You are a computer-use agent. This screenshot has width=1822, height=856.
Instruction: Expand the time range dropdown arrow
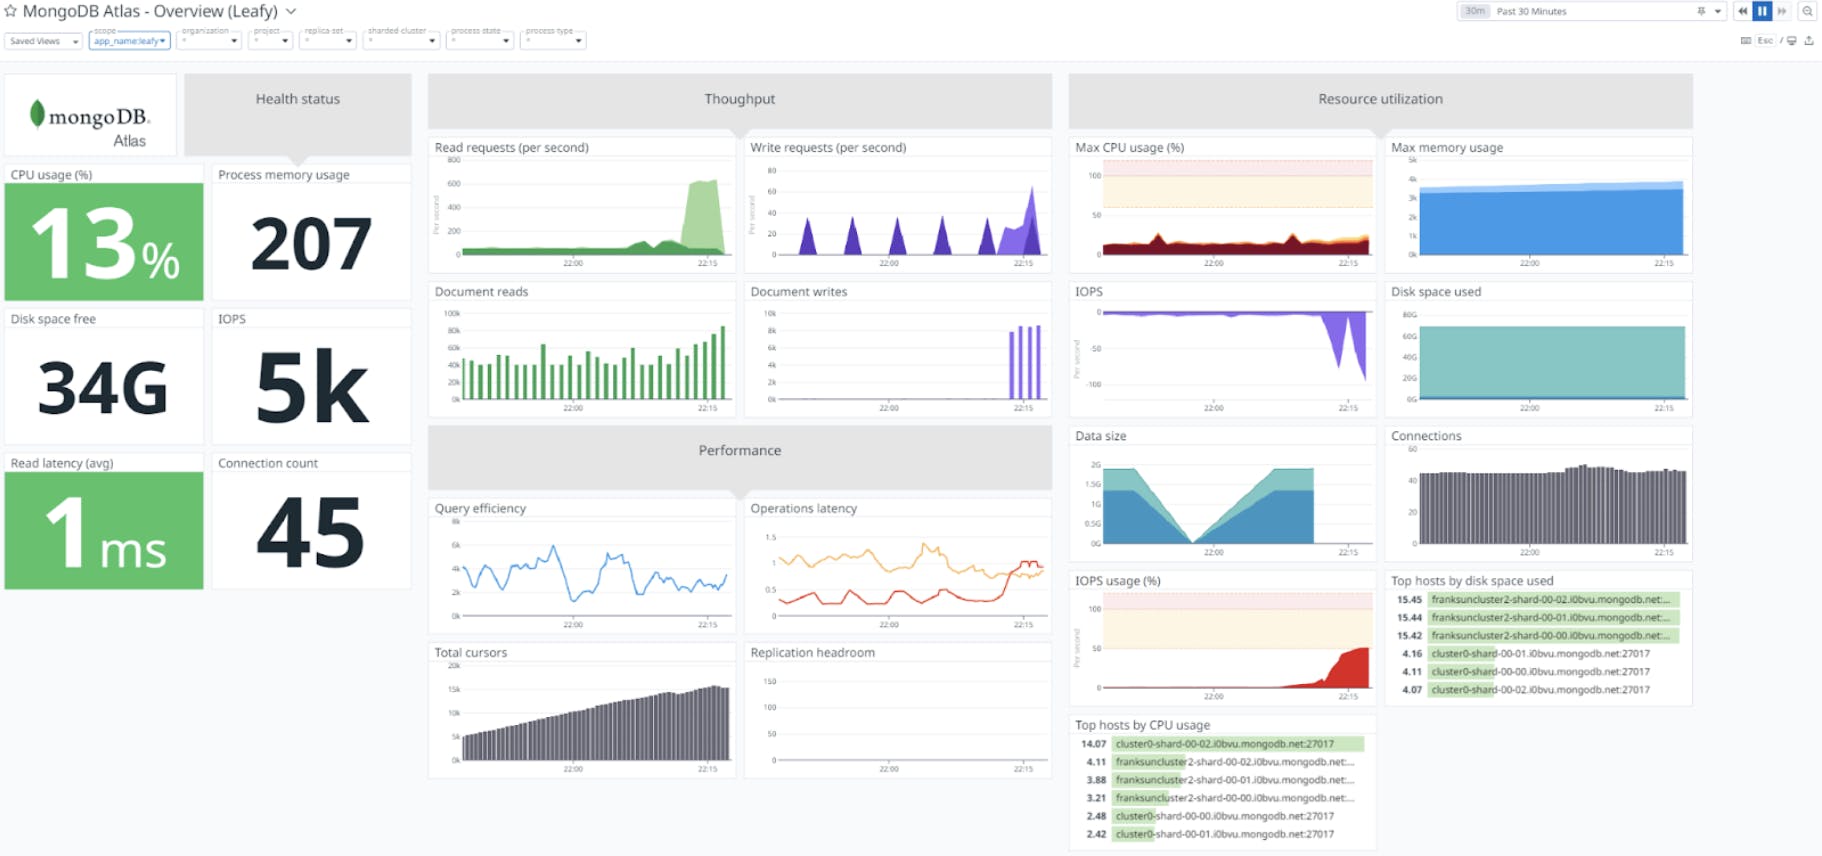[x=1718, y=11]
